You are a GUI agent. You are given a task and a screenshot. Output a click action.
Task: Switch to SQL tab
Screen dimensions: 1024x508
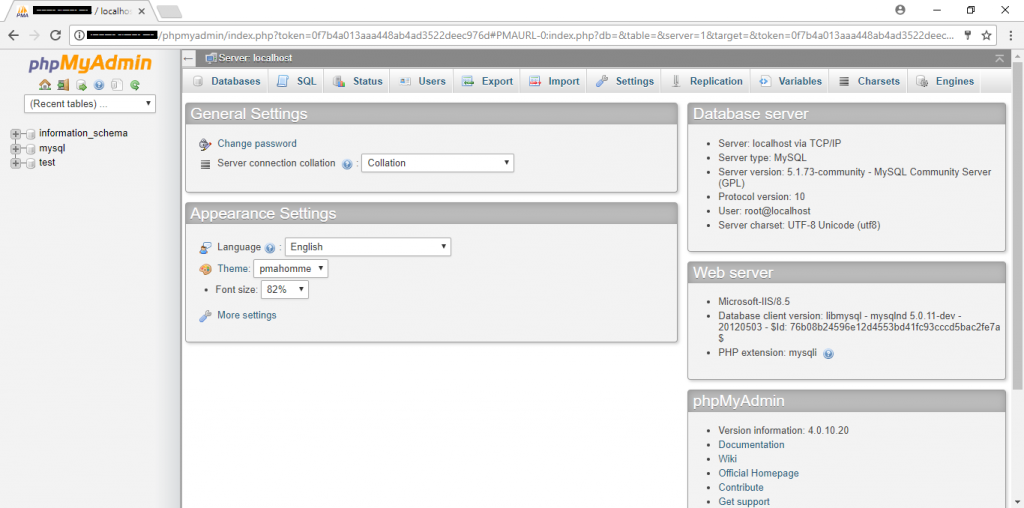click(296, 82)
